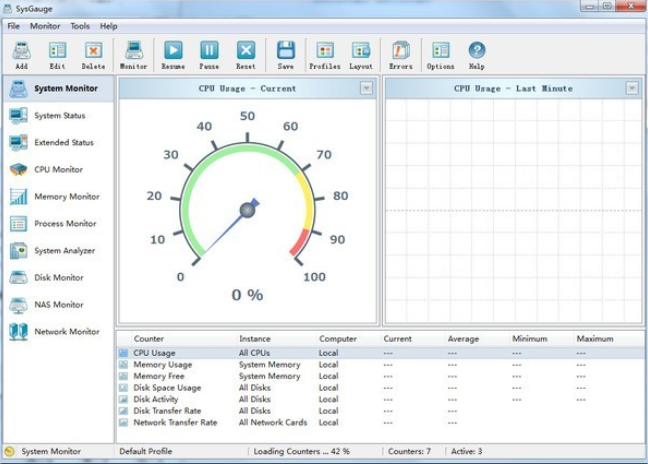Image resolution: width=648 pixels, height=464 pixels.
Task: Open System Analyzer in the sidebar
Action: point(59,250)
